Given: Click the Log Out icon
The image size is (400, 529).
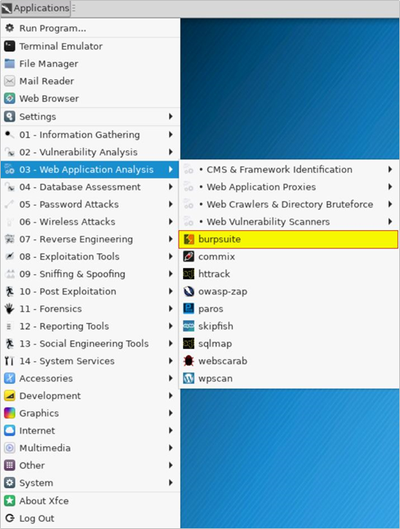Looking at the screenshot, I should click(9, 519).
